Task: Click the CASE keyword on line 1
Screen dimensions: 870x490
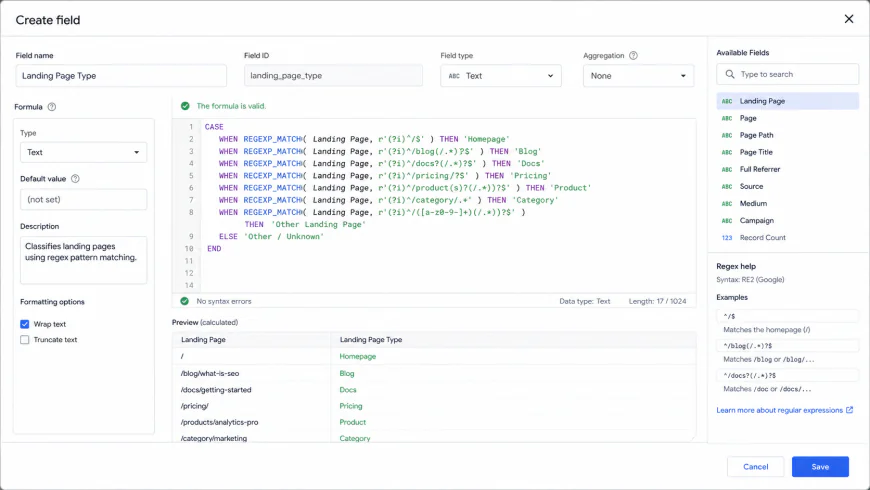Action: click(214, 127)
